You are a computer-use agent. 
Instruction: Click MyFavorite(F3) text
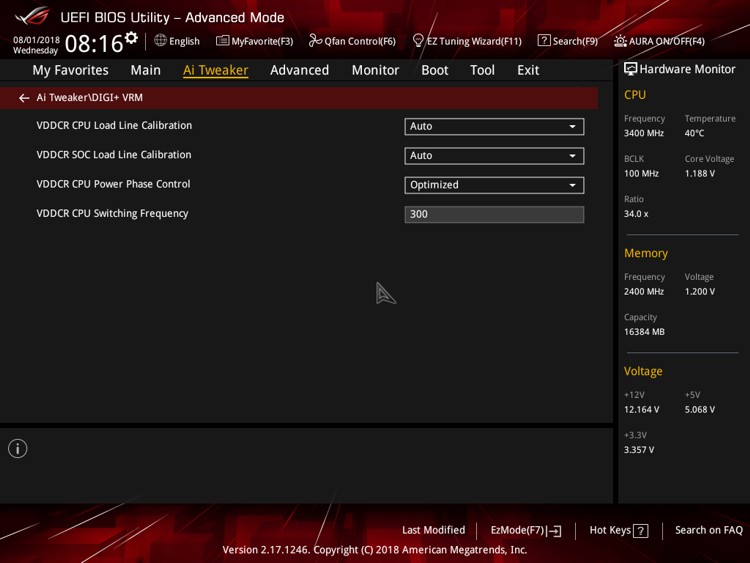pyautogui.click(x=262, y=41)
